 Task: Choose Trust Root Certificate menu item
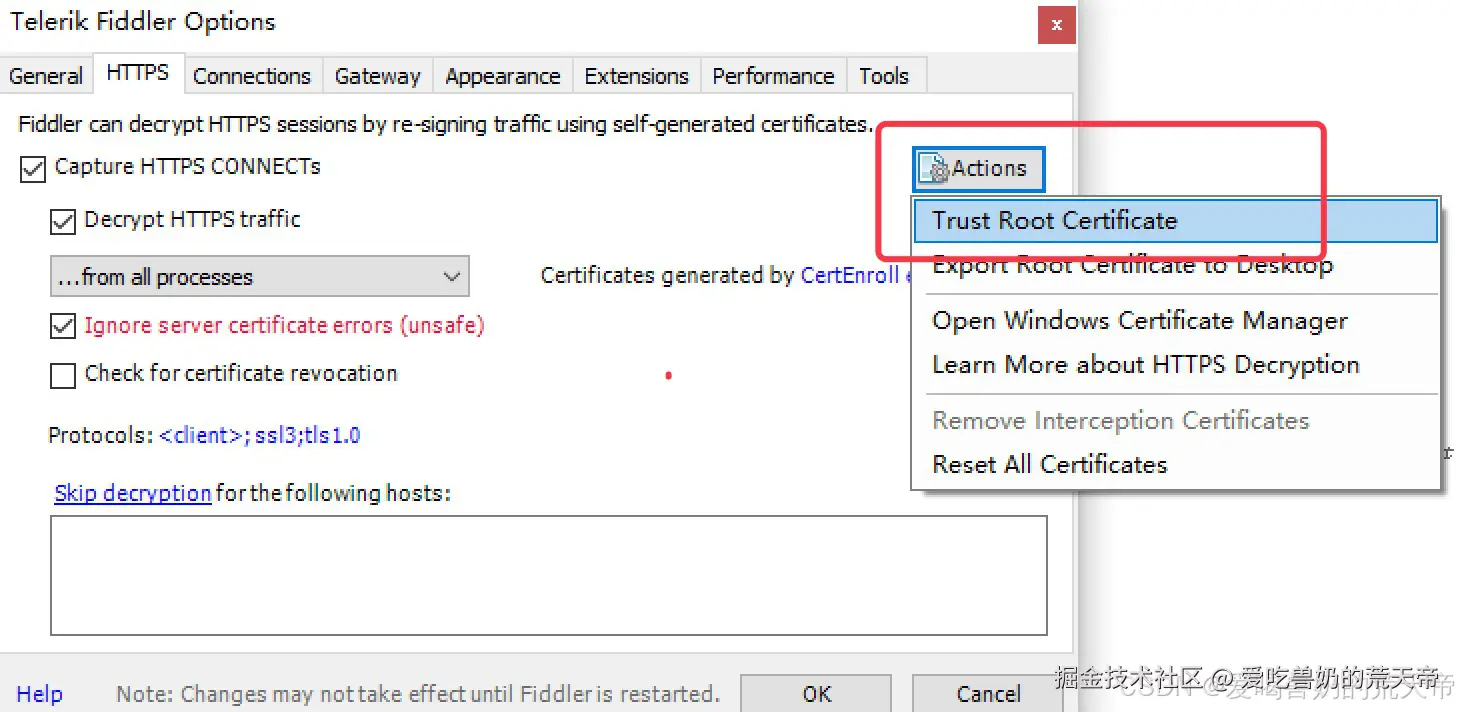1175,221
